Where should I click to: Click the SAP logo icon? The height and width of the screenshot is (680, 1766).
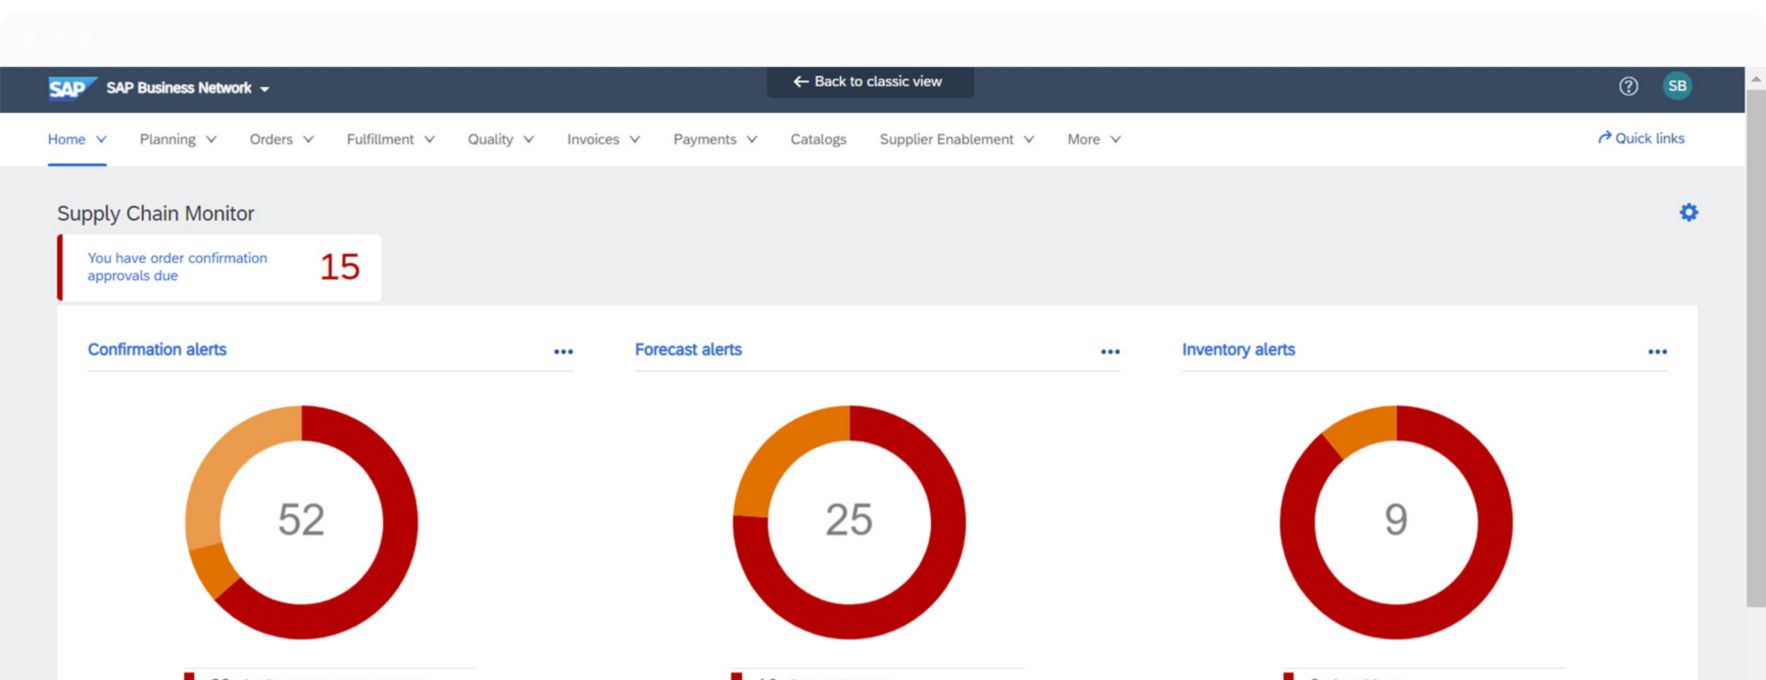pyautogui.click(x=71, y=88)
